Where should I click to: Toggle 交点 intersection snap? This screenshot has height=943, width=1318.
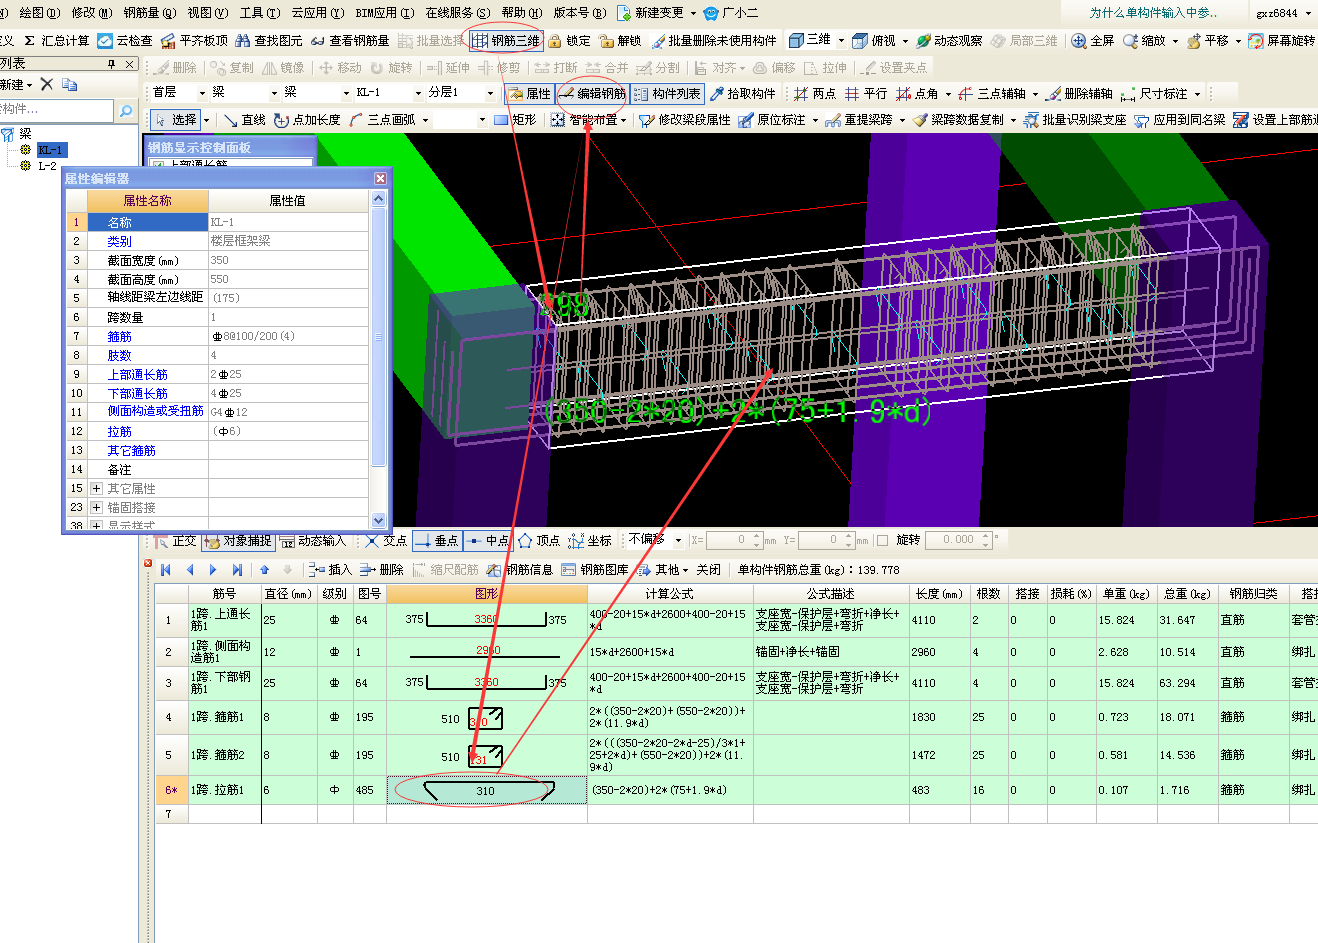(385, 541)
